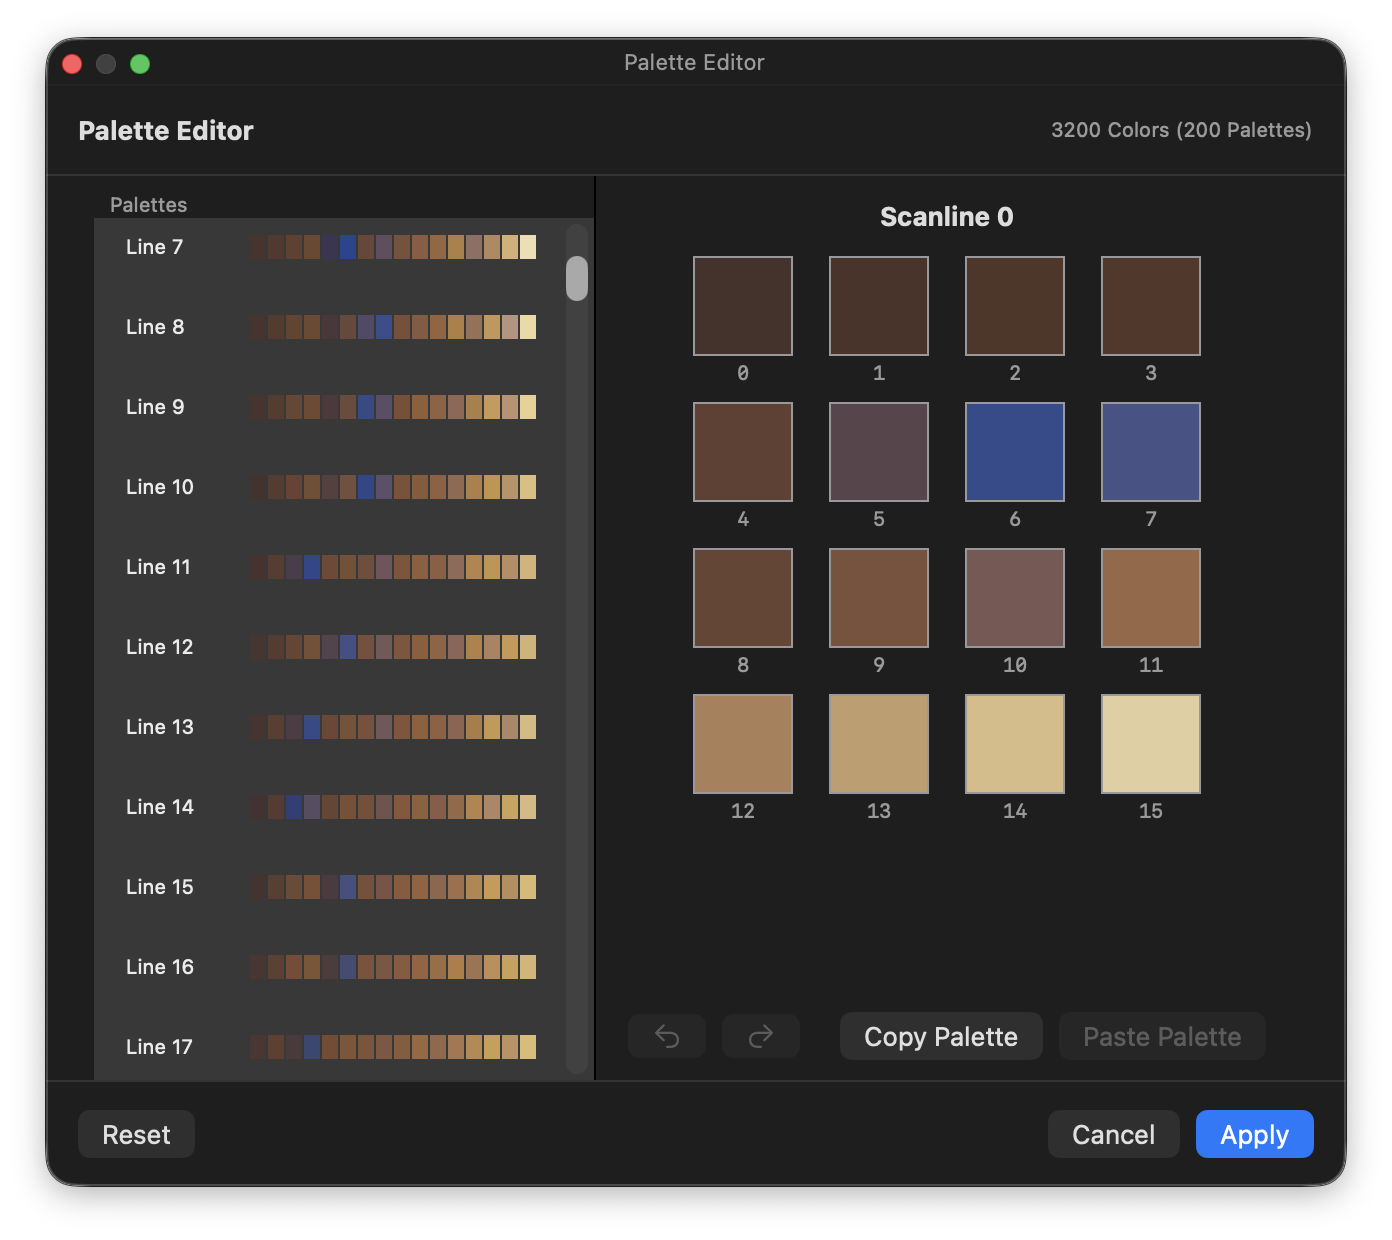Click the mini palette strip beside Line 12
1392x1240 pixels.
point(393,647)
